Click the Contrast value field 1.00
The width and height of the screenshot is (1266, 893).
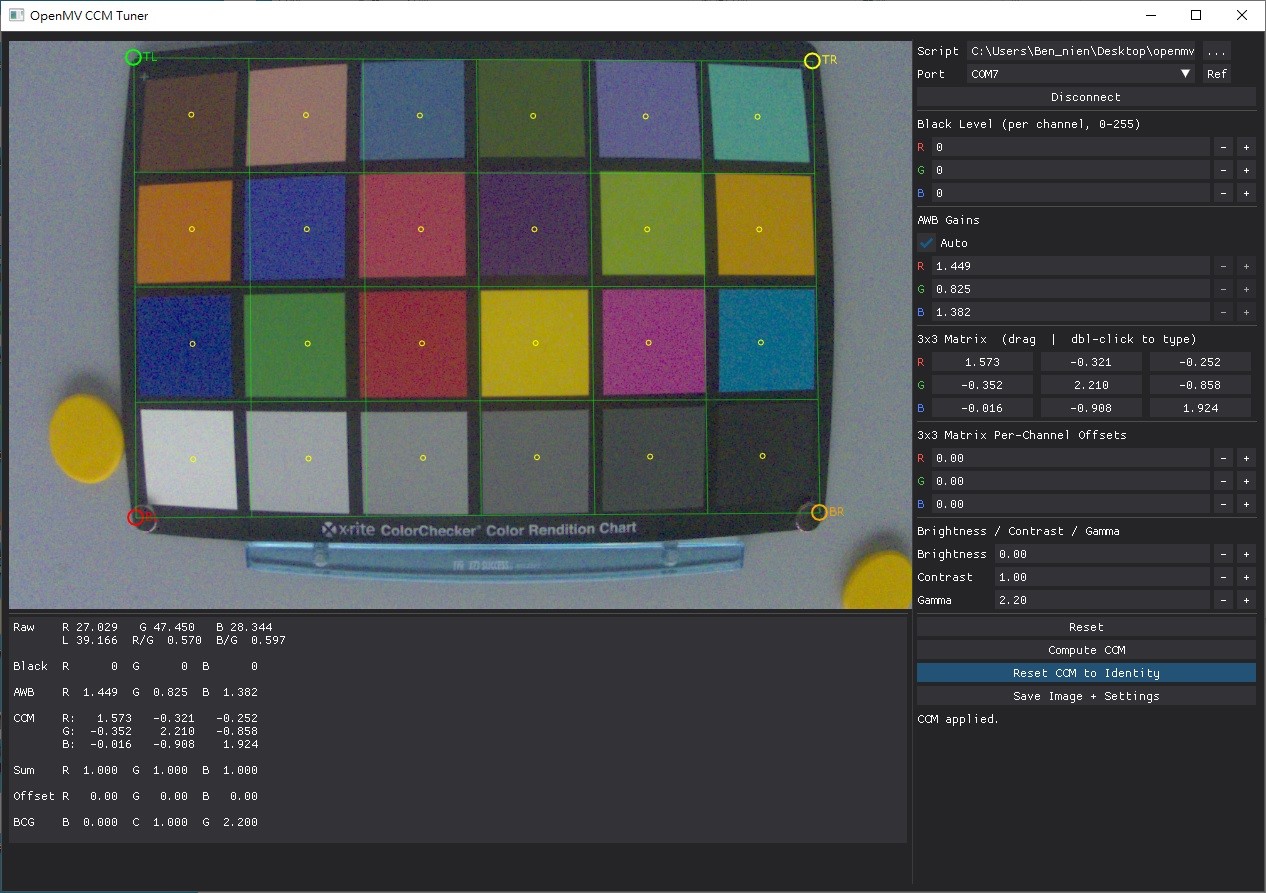[x=1102, y=577]
